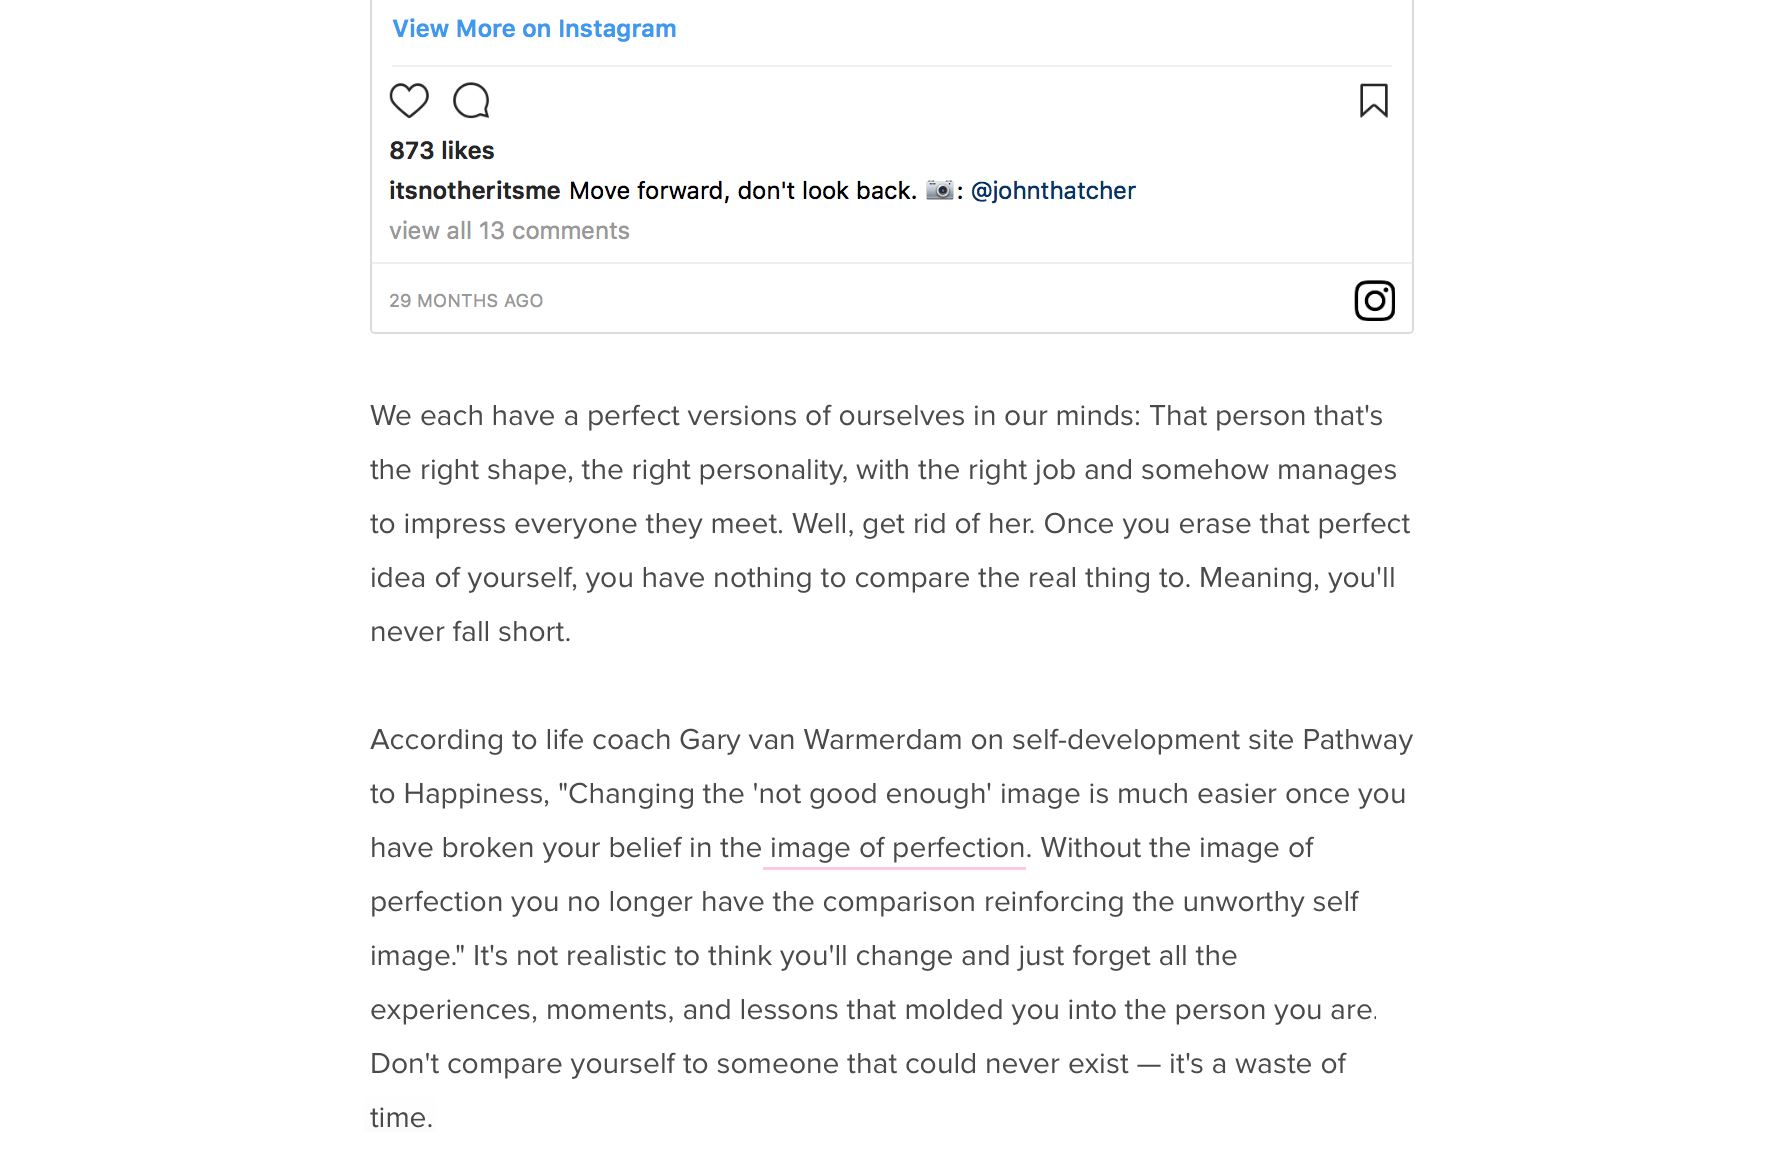Viewport: 1784px width, 1152px height.
Task: Click the sentence starting Don't compare yourself
Action: [858, 1091]
